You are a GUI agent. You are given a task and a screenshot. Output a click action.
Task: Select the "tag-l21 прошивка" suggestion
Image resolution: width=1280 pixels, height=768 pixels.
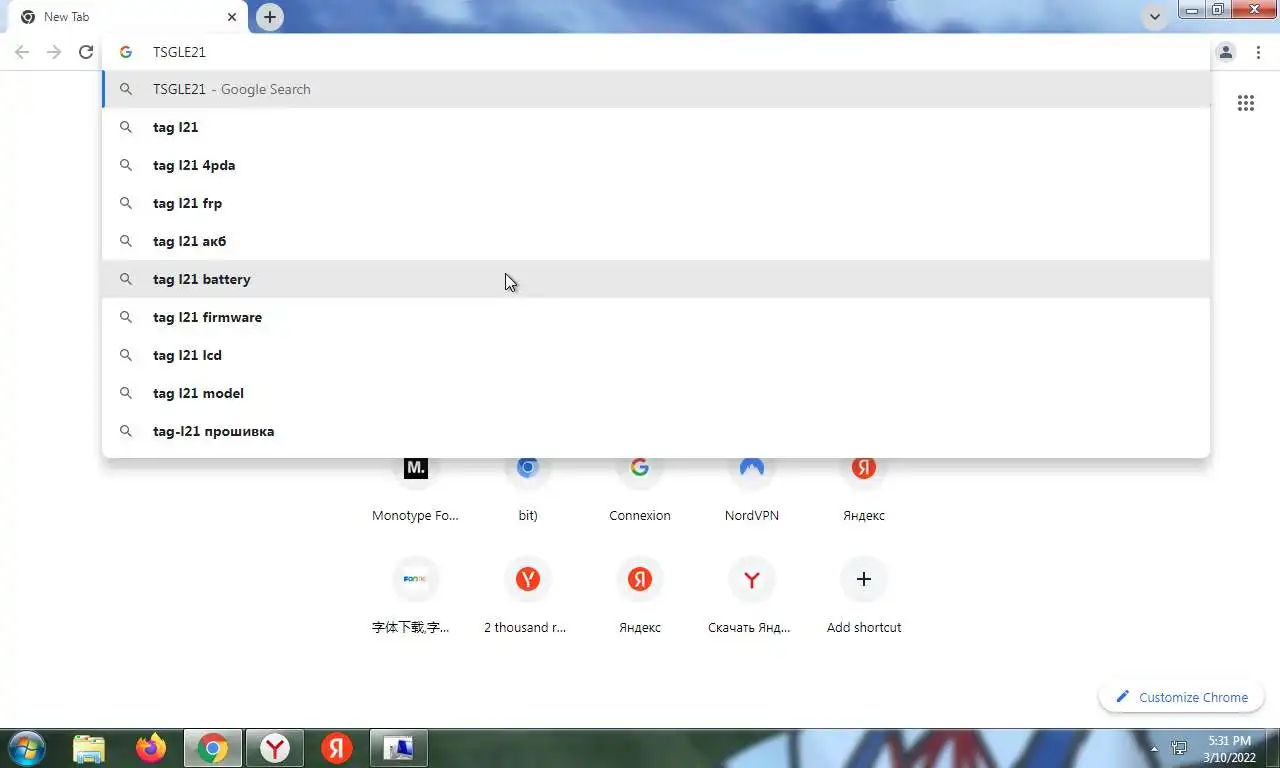click(x=656, y=431)
